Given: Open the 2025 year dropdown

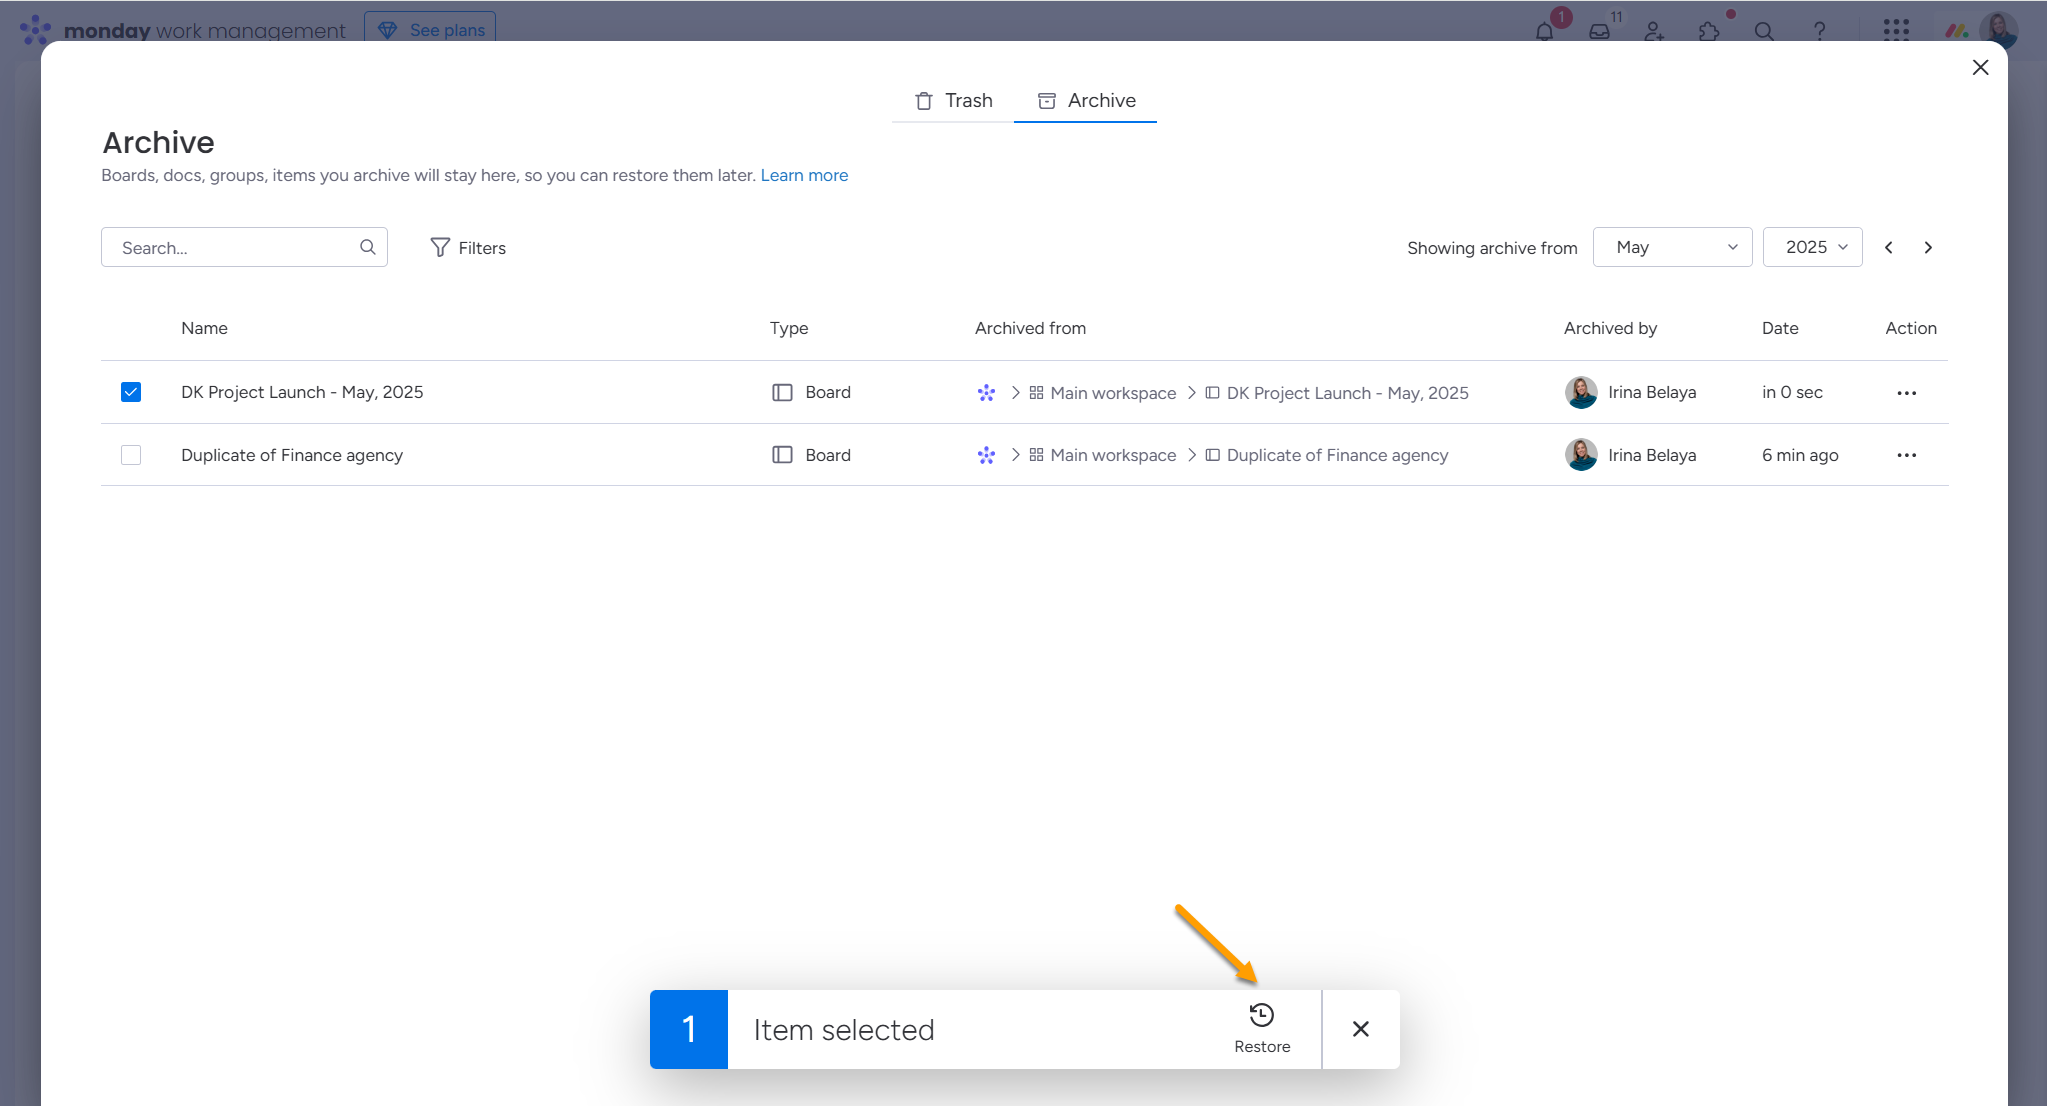Looking at the screenshot, I should 1812,247.
